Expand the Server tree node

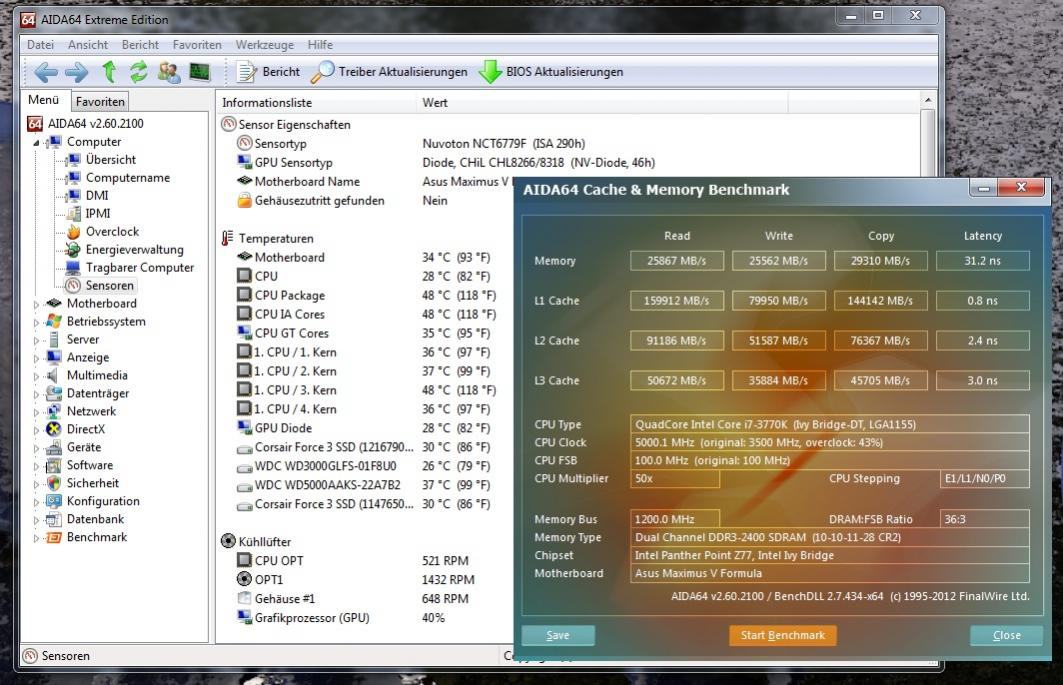point(36,340)
